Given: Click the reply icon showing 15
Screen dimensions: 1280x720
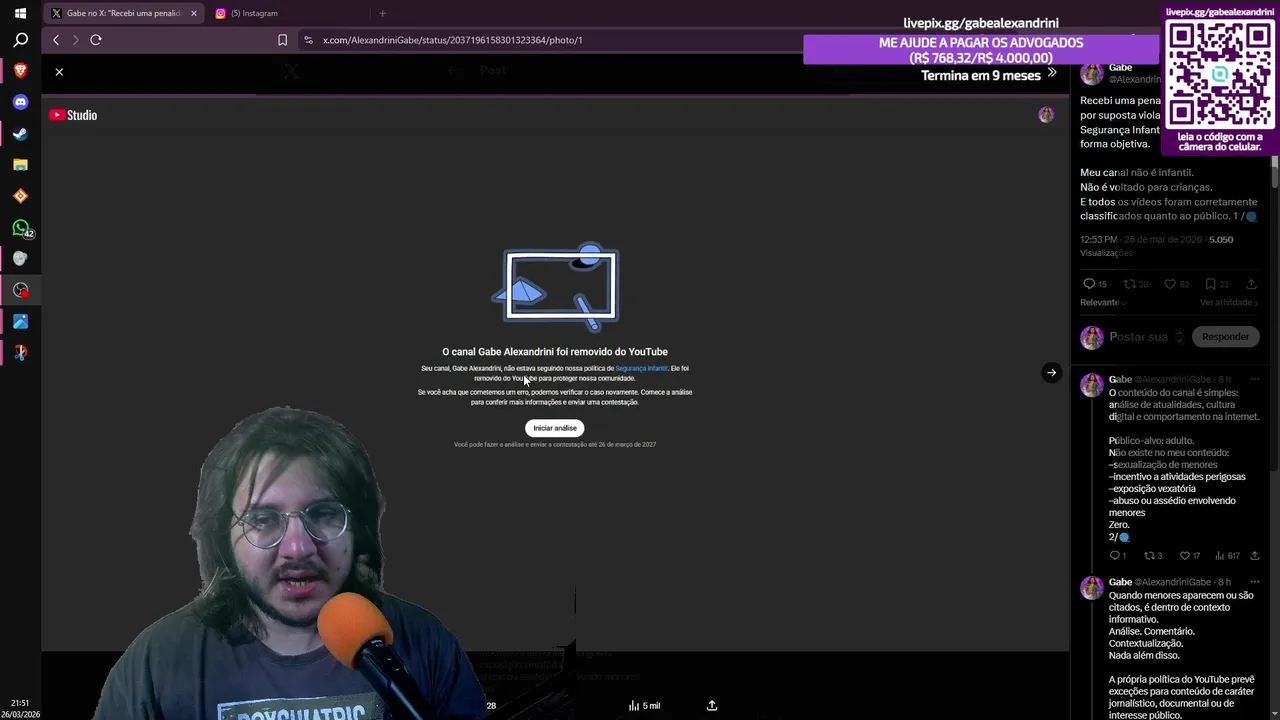Looking at the screenshot, I should pyautogui.click(x=1095, y=284).
